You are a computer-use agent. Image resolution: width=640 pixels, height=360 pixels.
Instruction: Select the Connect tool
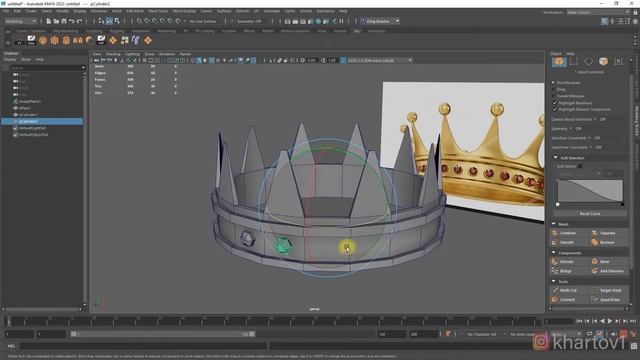click(x=569, y=300)
